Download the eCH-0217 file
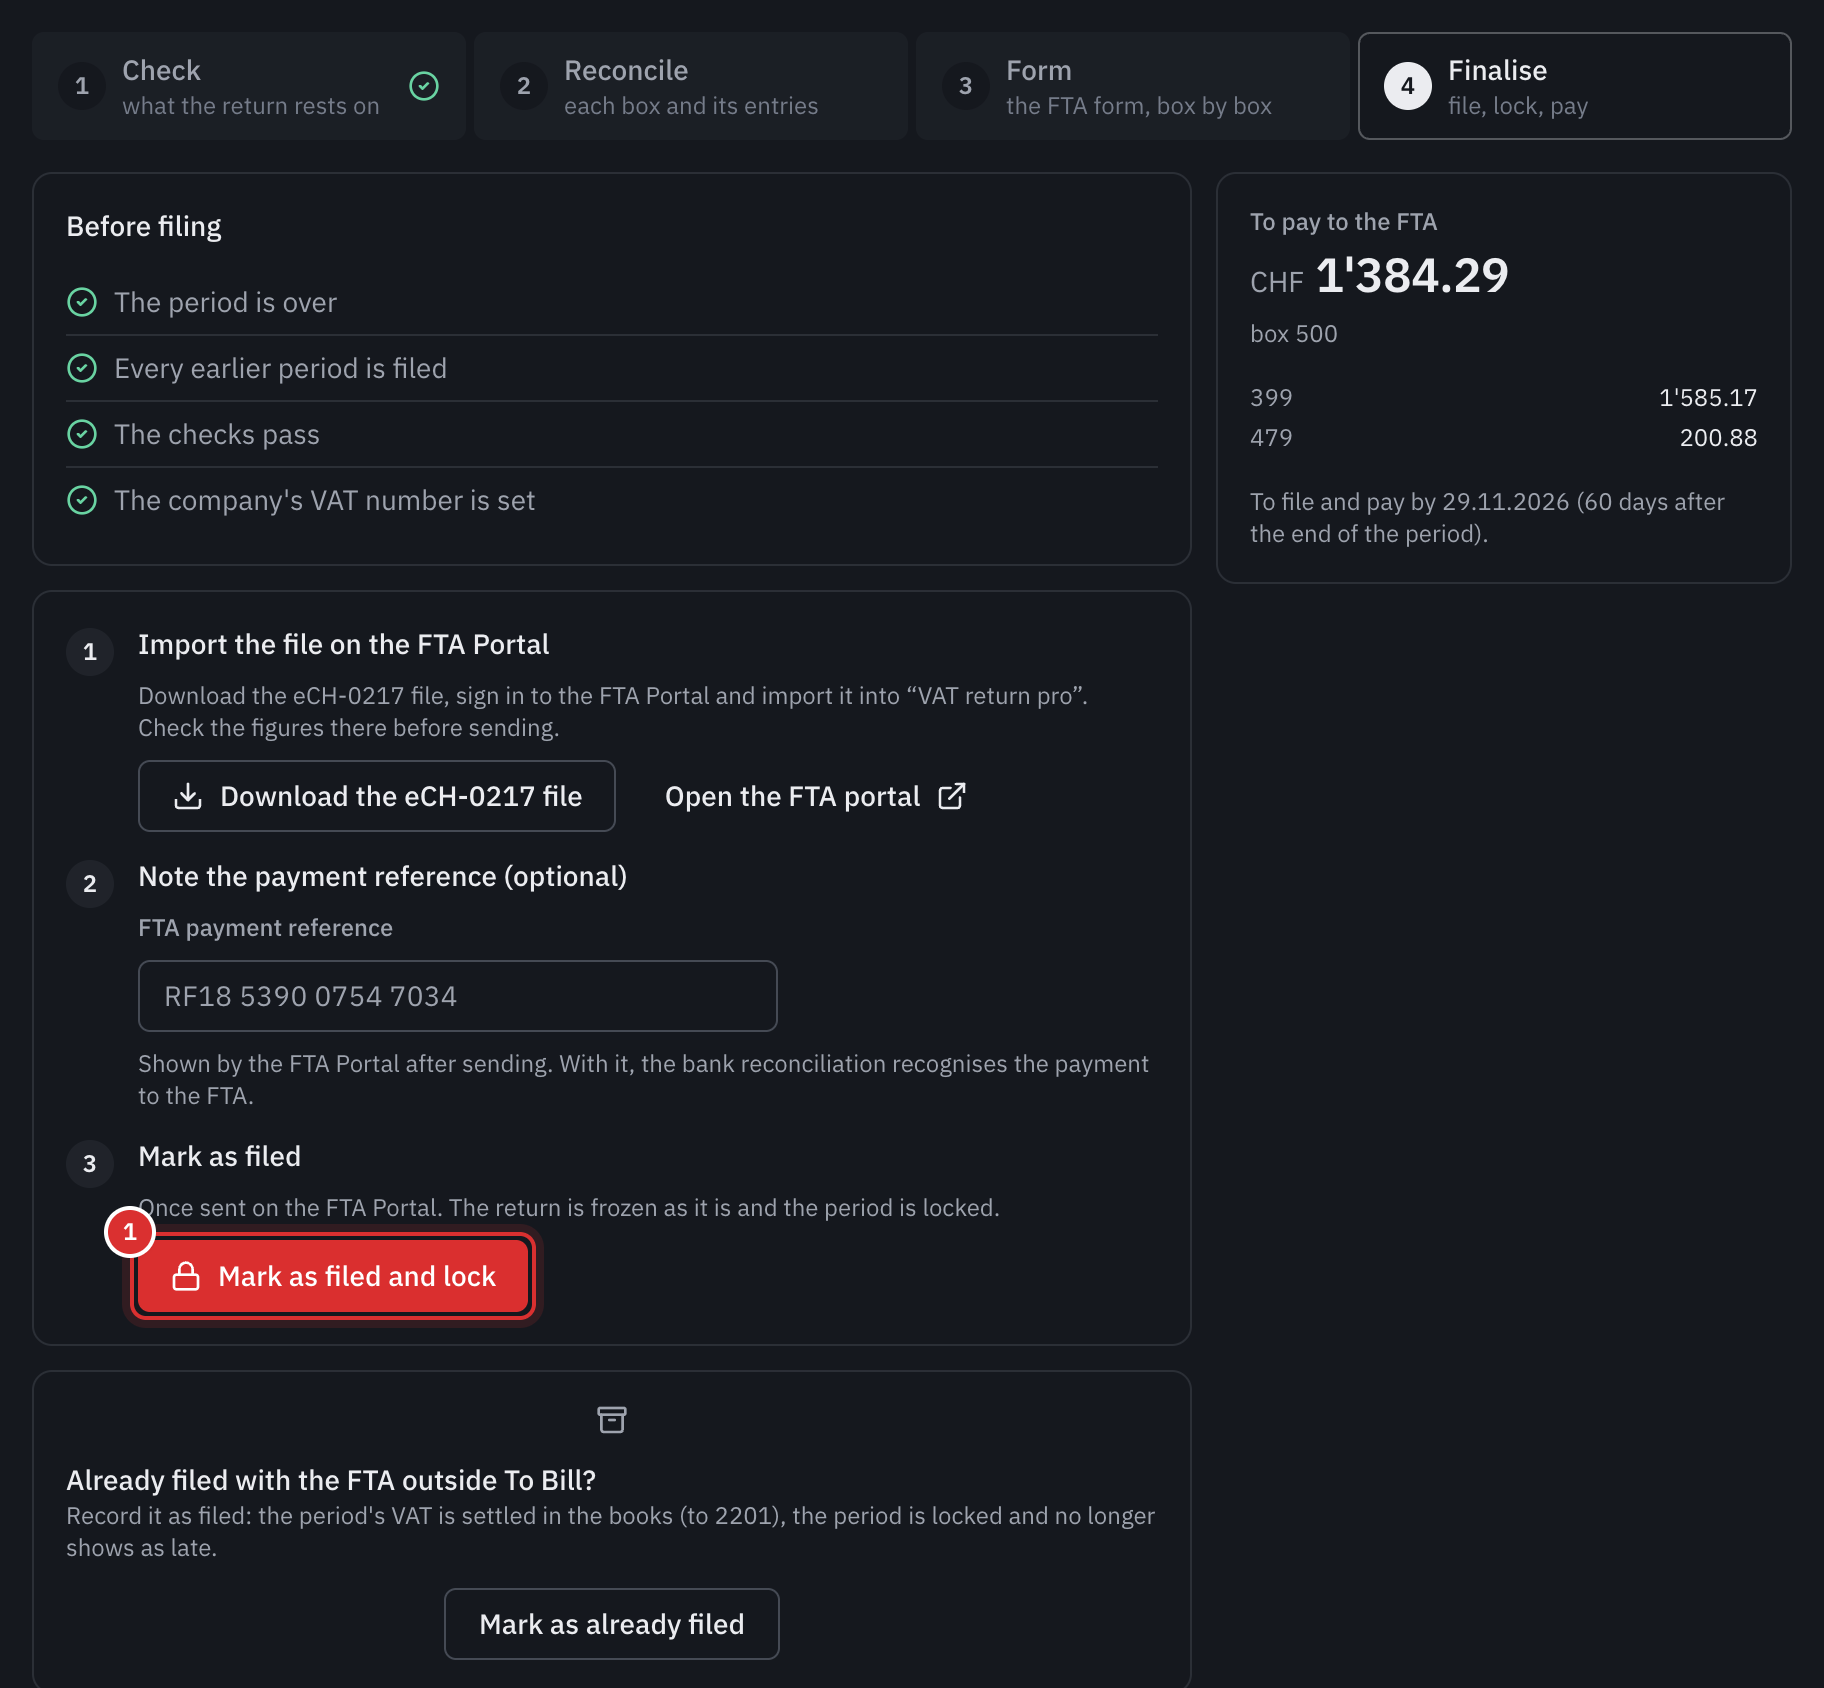This screenshot has height=1688, width=1824. click(x=377, y=796)
